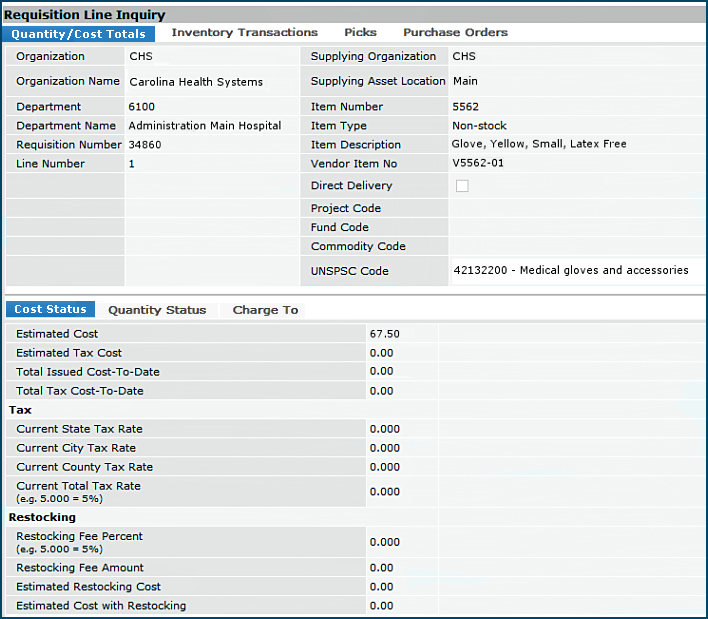Open the Picks tab

coord(360,33)
